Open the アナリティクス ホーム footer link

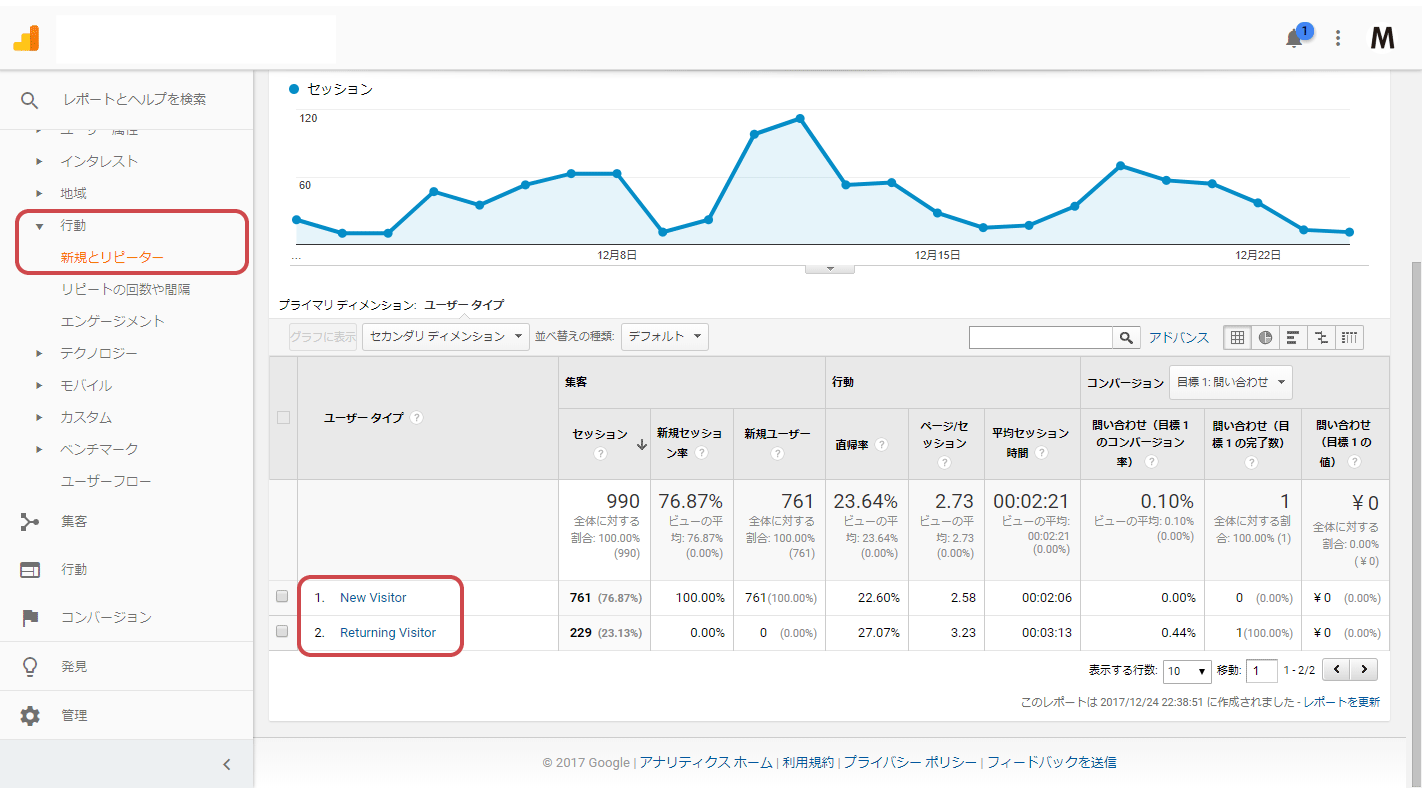pos(706,762)
